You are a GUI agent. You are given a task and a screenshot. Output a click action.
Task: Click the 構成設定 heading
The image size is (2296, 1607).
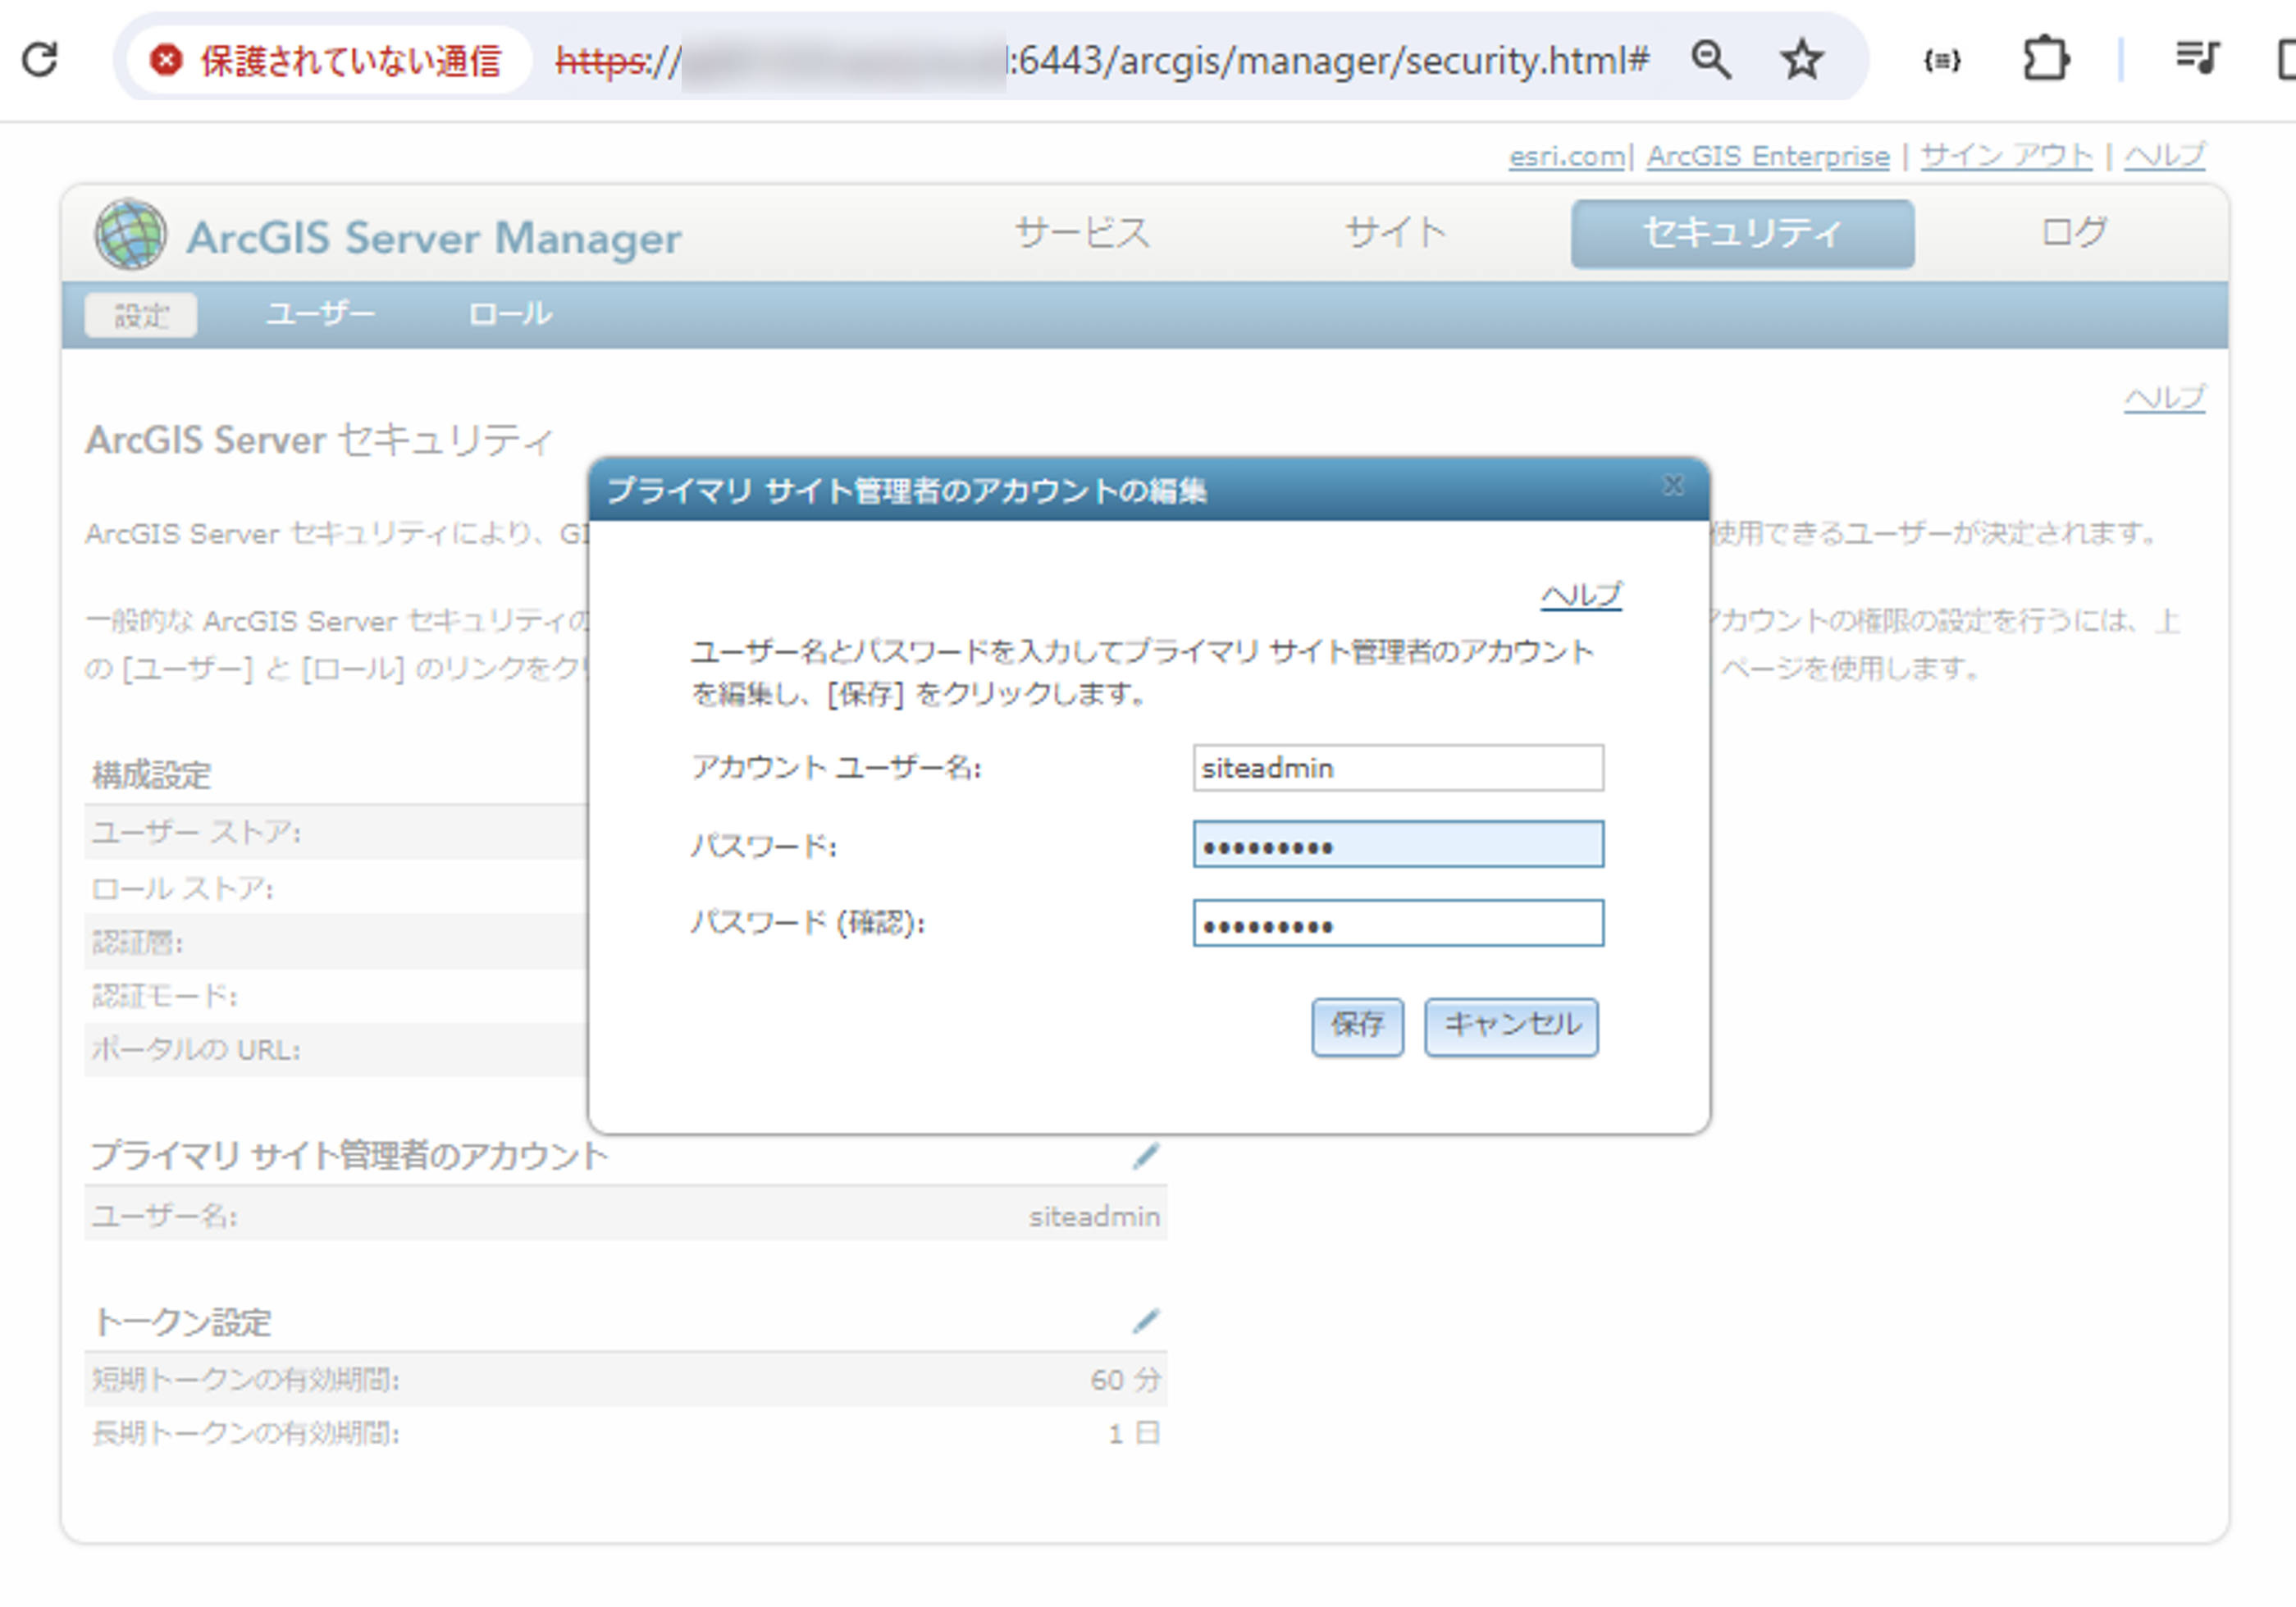[151, 775]
